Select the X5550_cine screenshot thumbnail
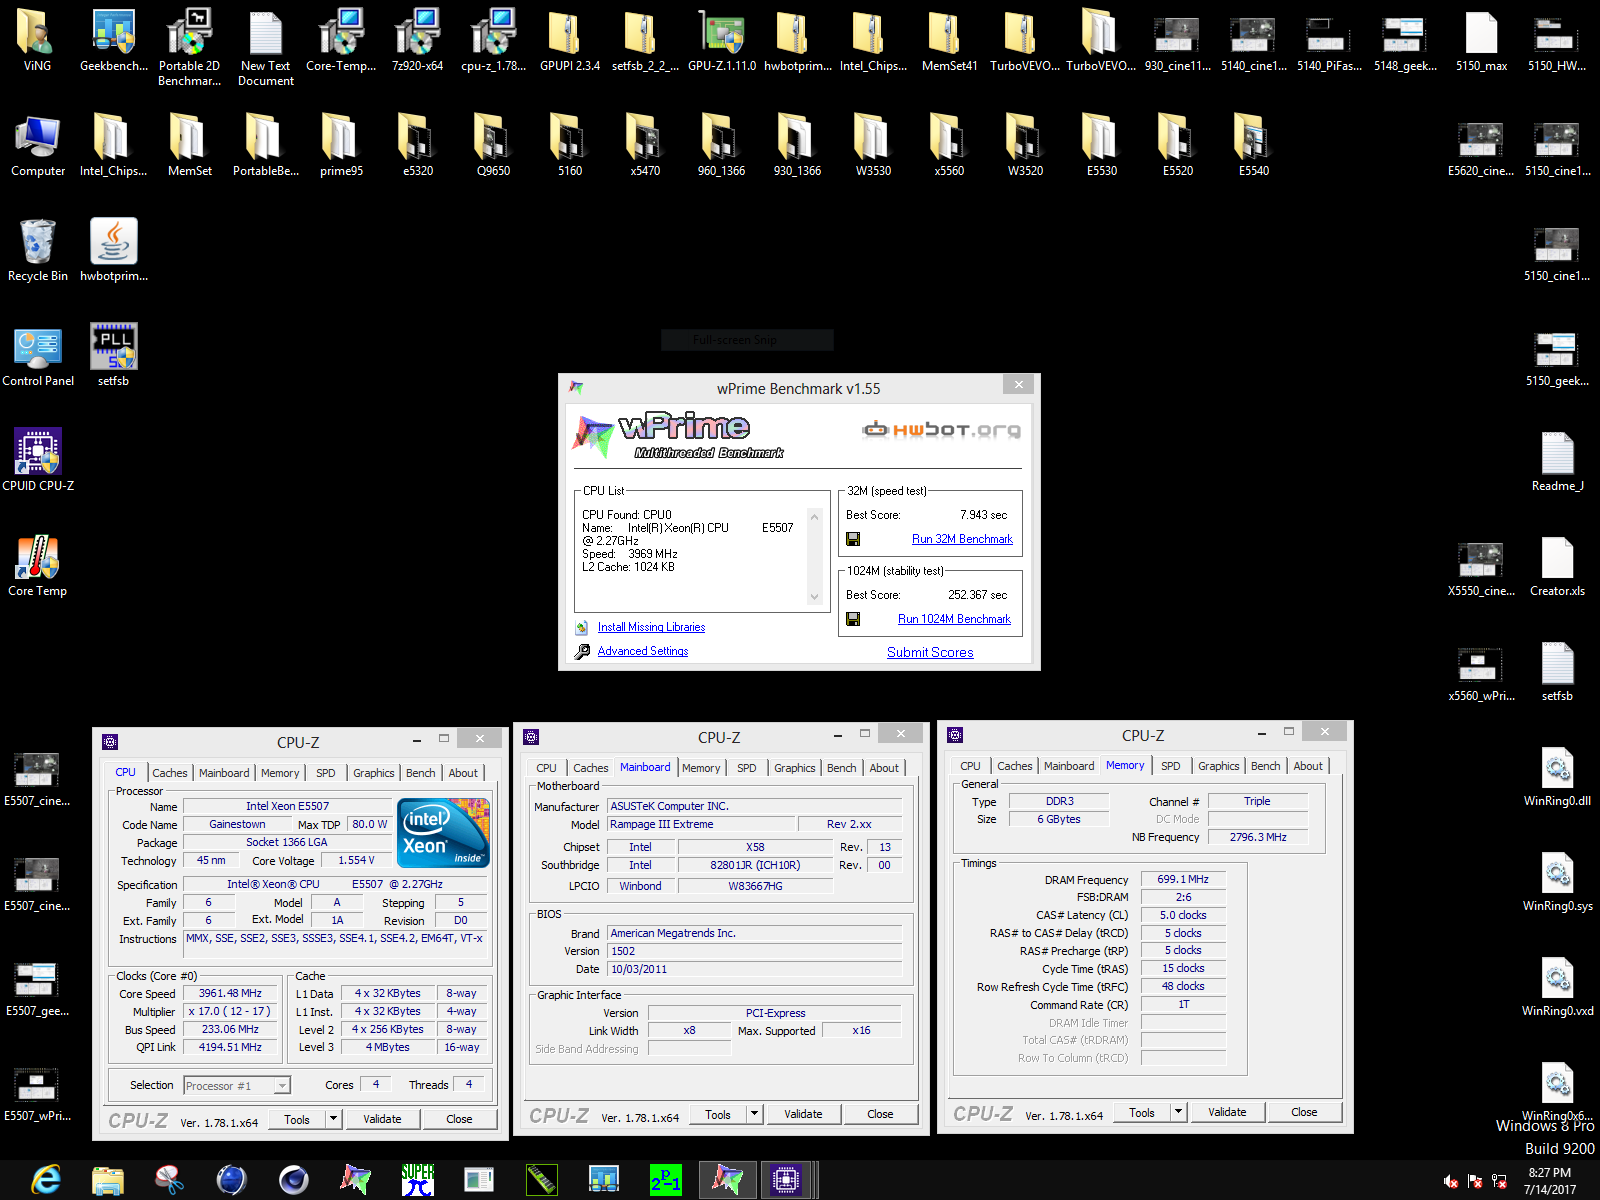Viewport: 1600px width, 1200px height. pyautogui.click(x=1481, y=565)
